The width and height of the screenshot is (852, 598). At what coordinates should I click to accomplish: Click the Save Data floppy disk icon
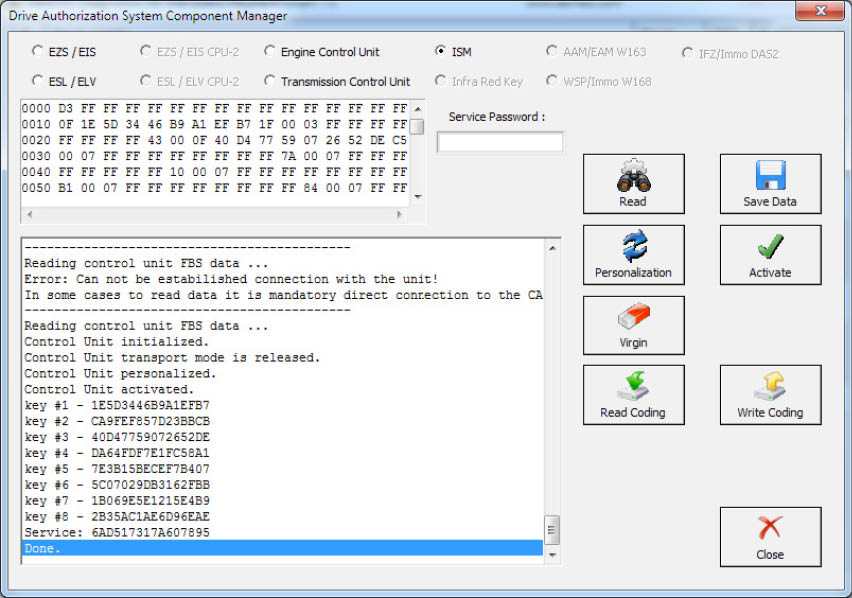click(x=770, y=177)
